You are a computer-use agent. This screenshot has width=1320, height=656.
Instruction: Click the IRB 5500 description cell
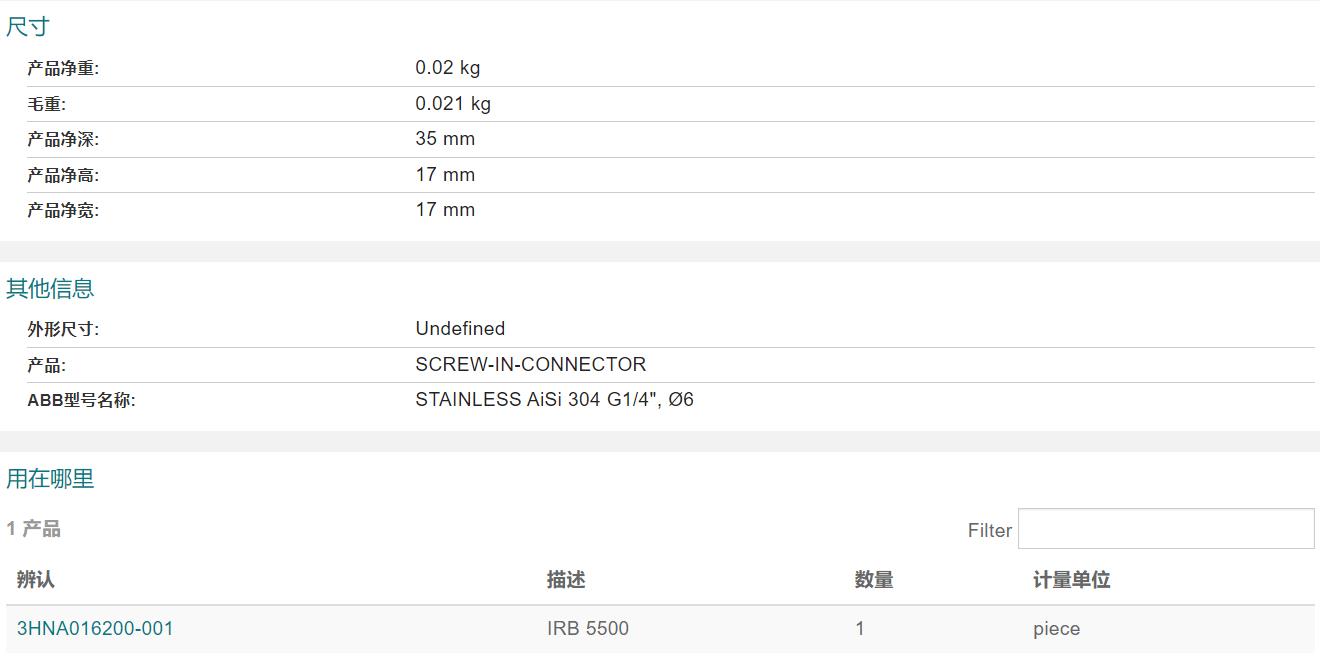[x=588, y=629]
